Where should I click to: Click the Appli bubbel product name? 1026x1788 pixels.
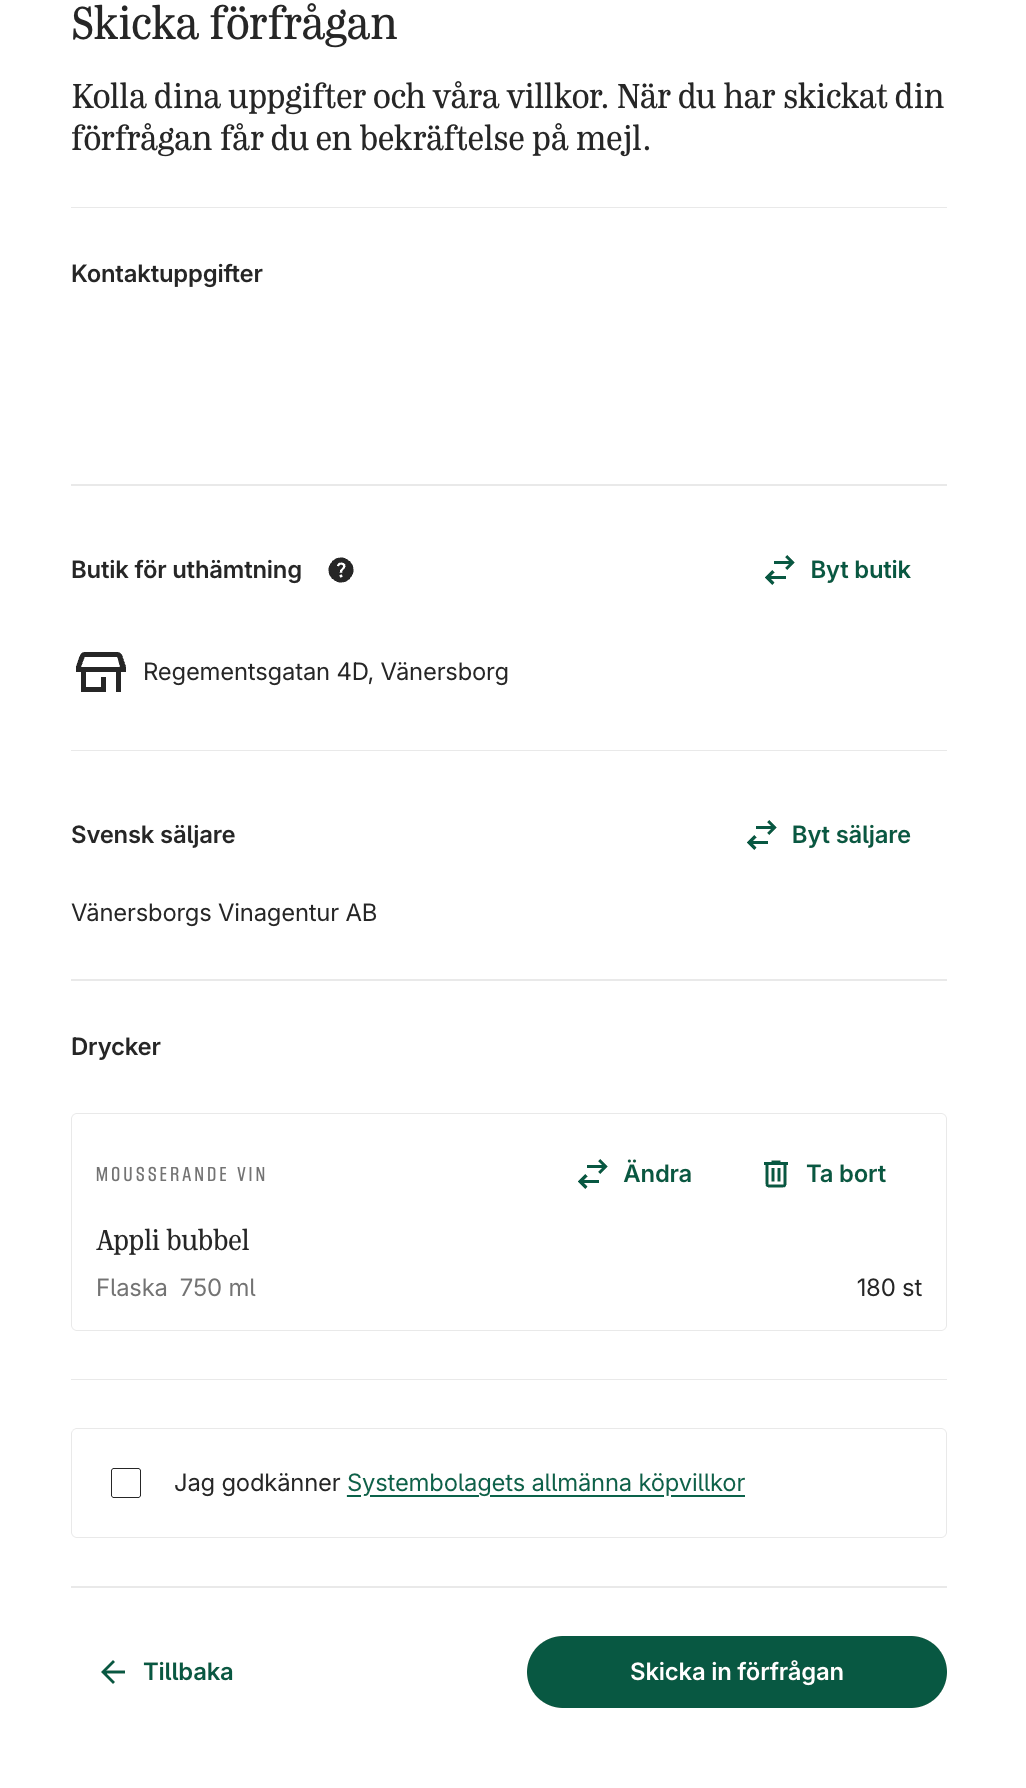click(173, 1240)
